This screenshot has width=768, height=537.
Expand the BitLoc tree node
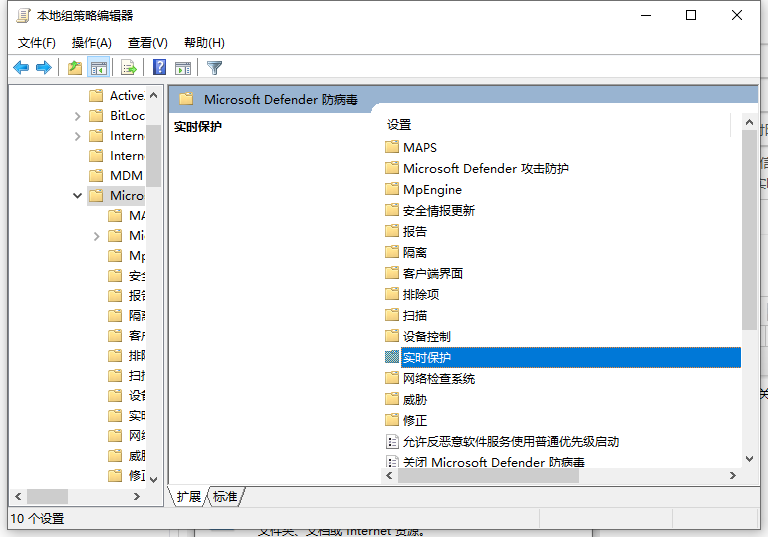(x=77, y=116)
